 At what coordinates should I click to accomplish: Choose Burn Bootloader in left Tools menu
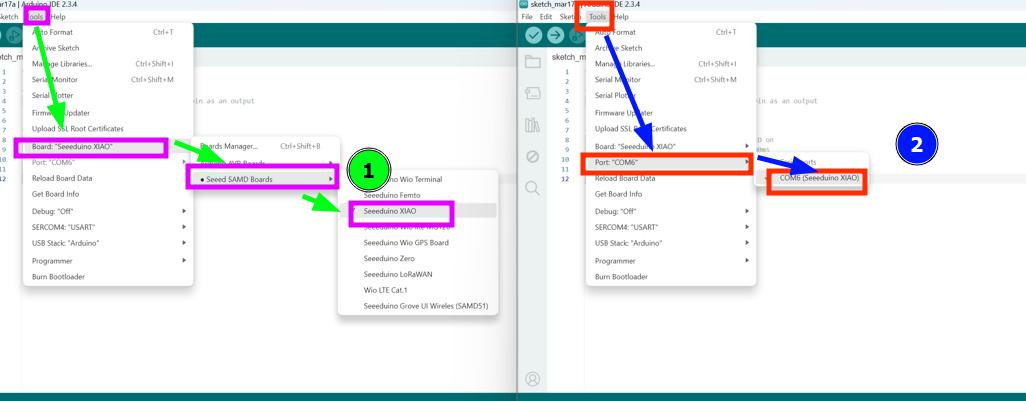108,277
